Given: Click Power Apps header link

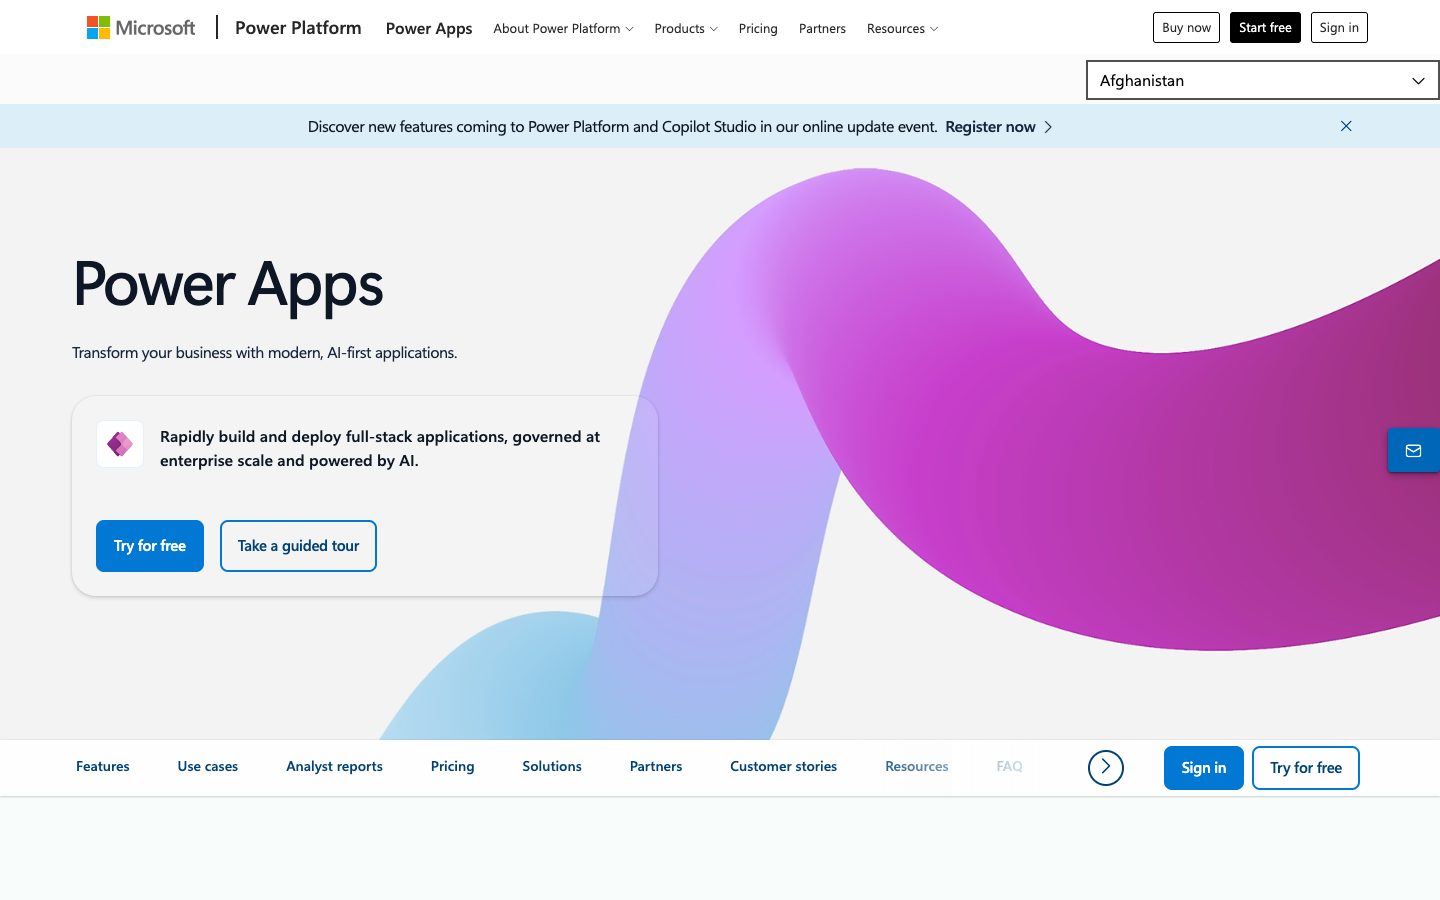Looking at the screenshot, I should pos(429,29).
